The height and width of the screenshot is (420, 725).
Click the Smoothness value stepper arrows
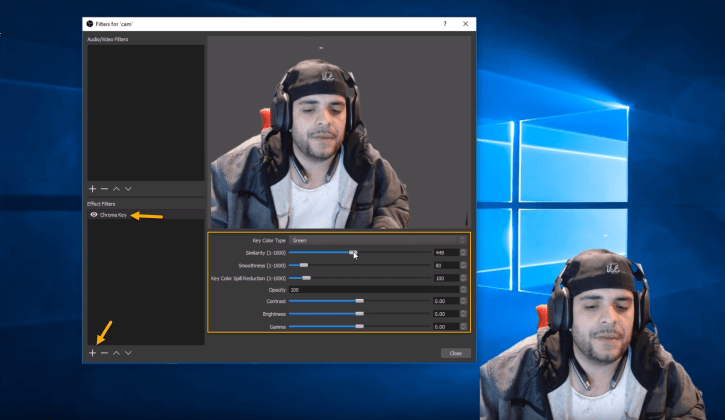[463, 265]
